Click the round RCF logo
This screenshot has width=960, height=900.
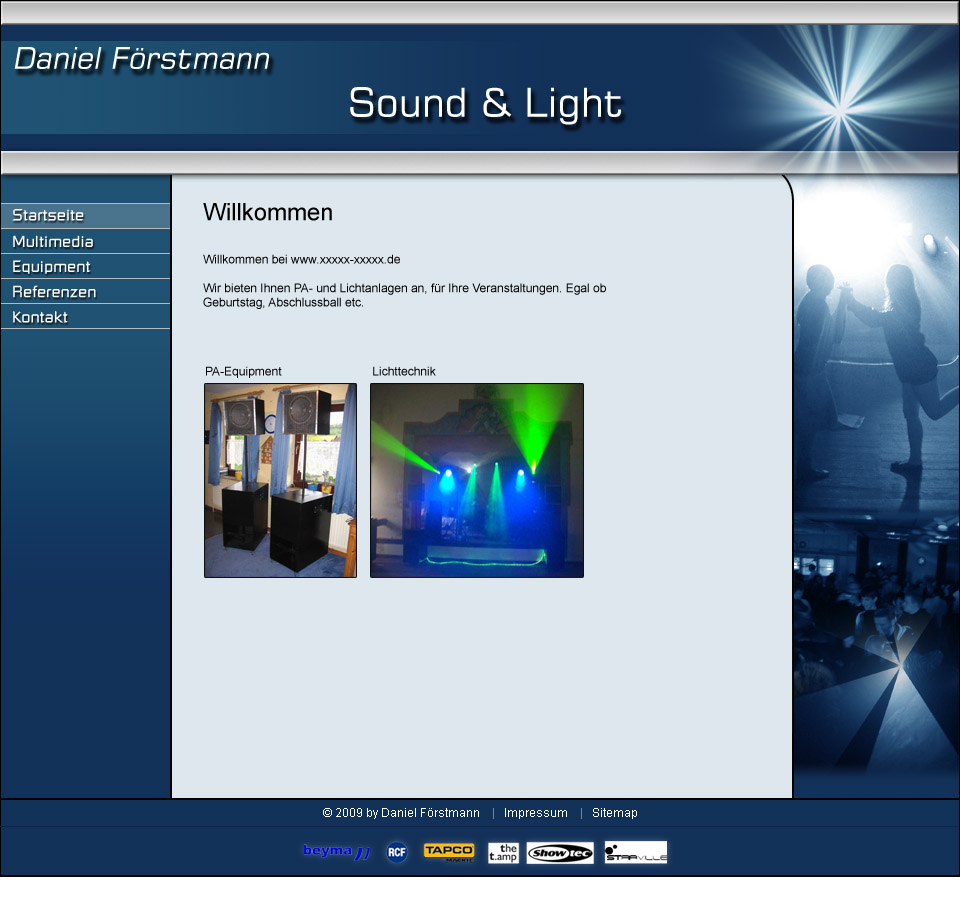pos(397,852)
